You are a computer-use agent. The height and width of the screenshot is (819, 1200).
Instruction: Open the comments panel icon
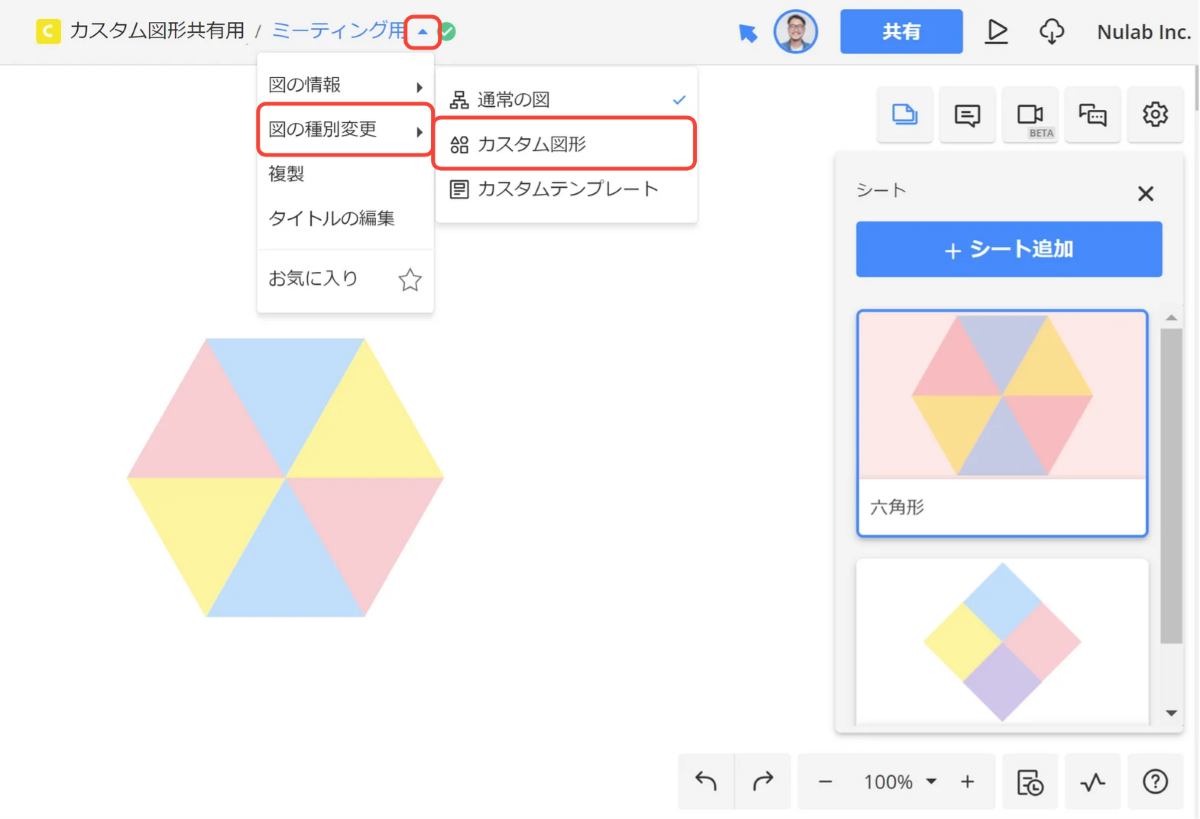click(967, 115)
